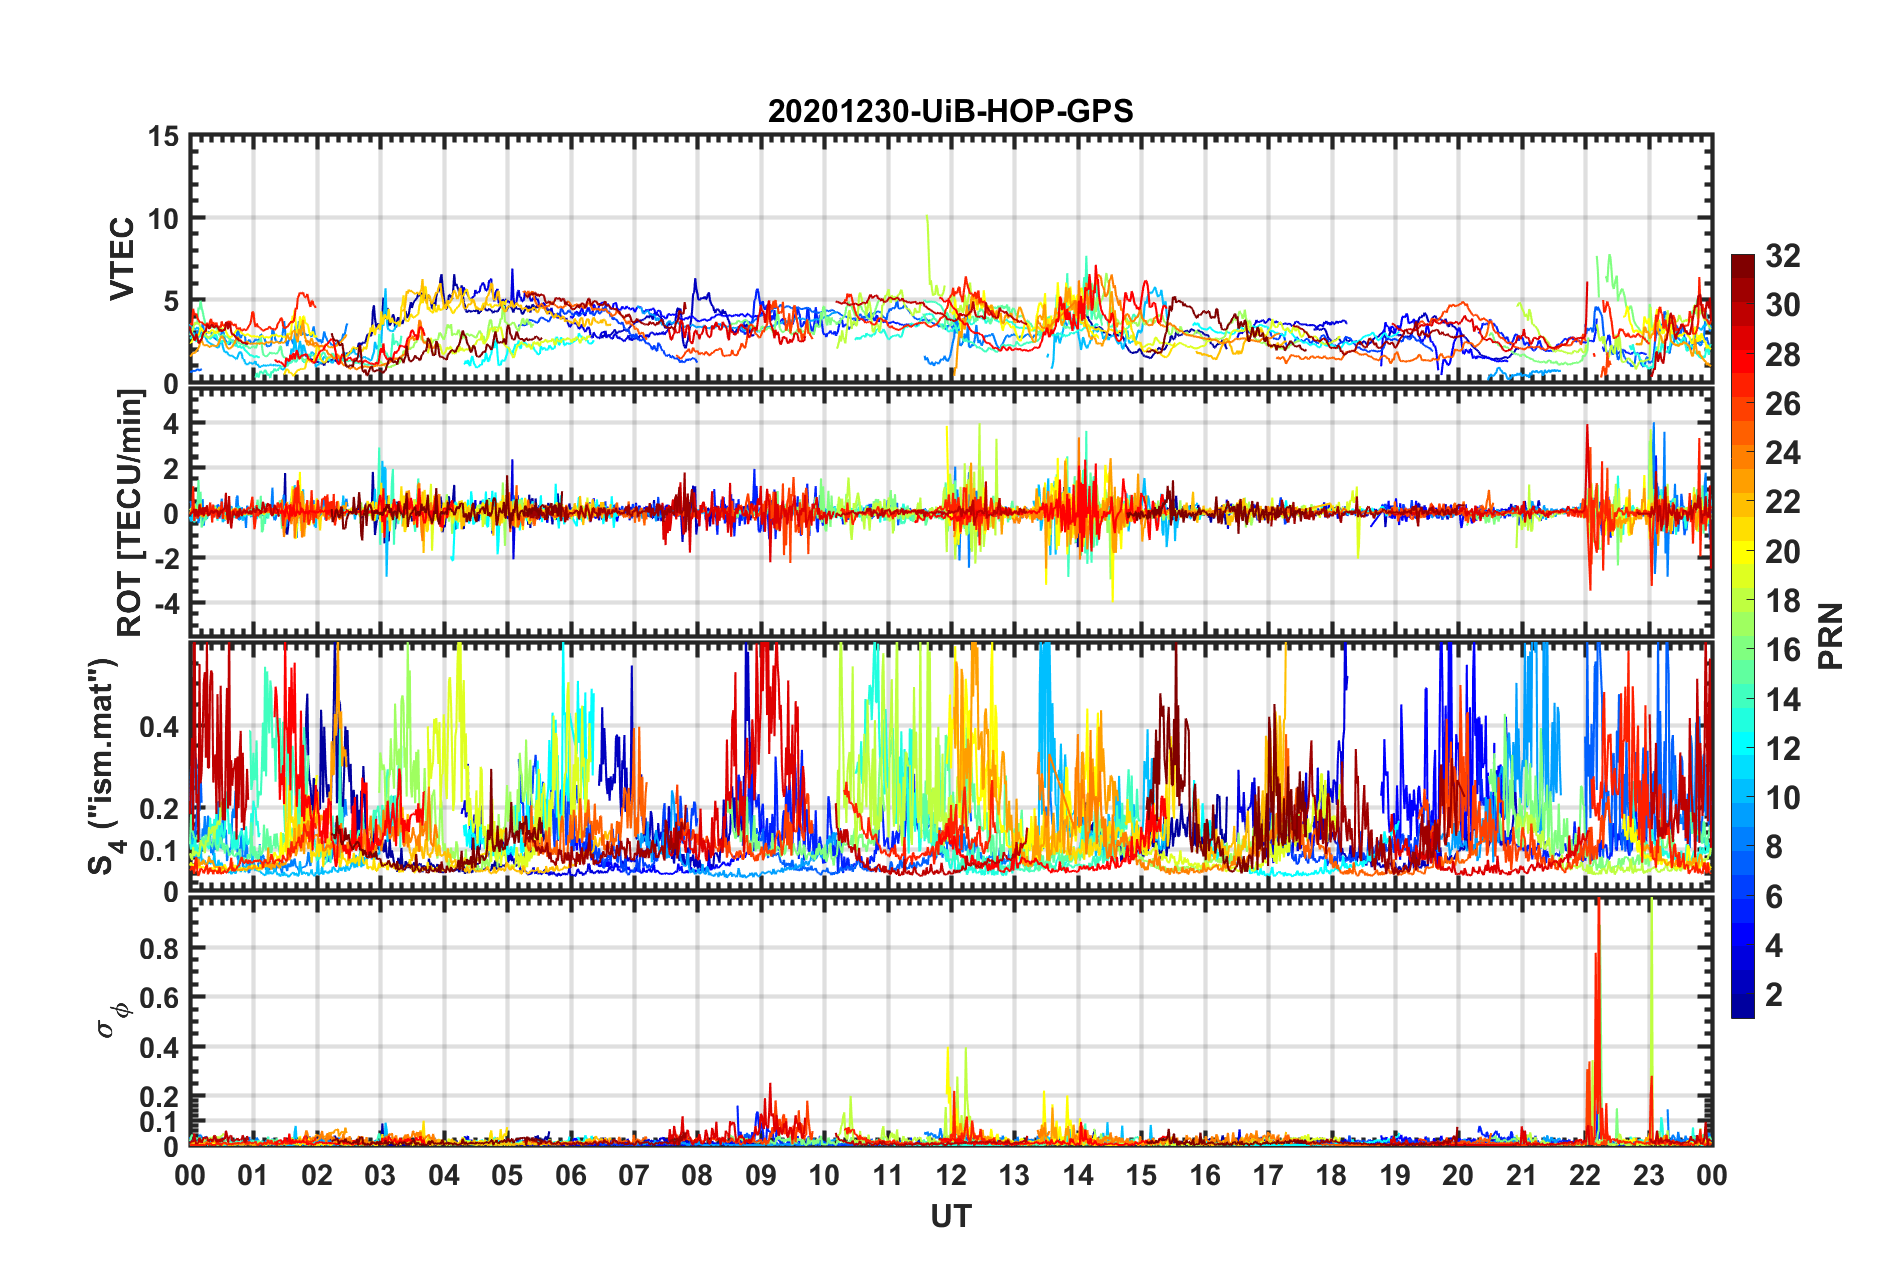This screenshot has height=1272, width=1902.
Task: Click the 20 tick on the UT axis
Action: 1458,1175
